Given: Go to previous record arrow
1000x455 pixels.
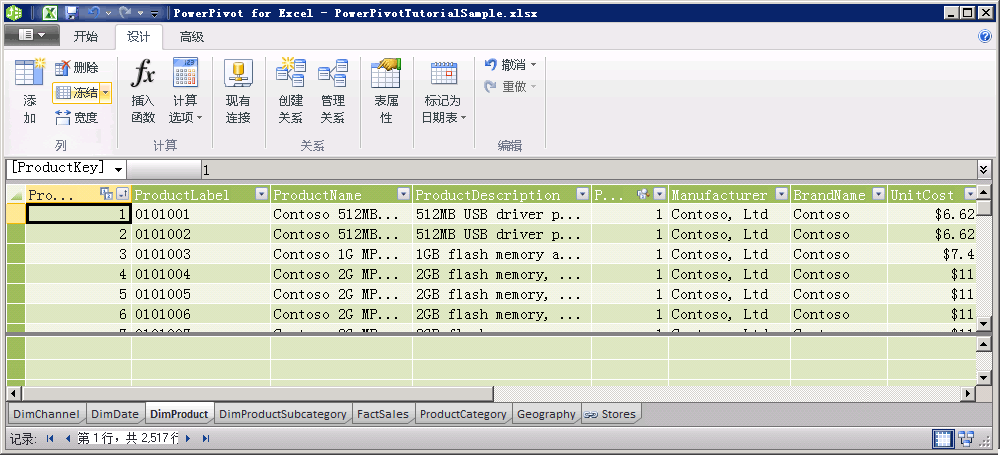Looking at the screenshot, I should pos(68,438).
